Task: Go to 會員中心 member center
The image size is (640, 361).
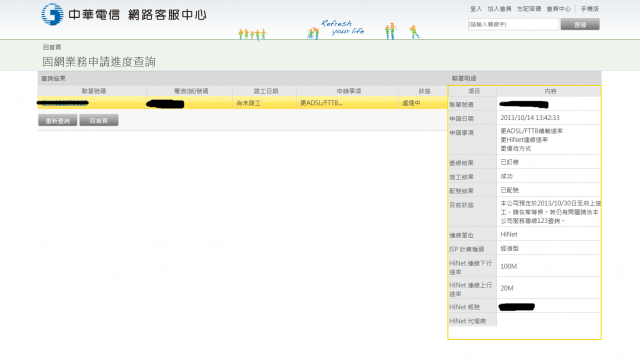Action: pos(558,9)
